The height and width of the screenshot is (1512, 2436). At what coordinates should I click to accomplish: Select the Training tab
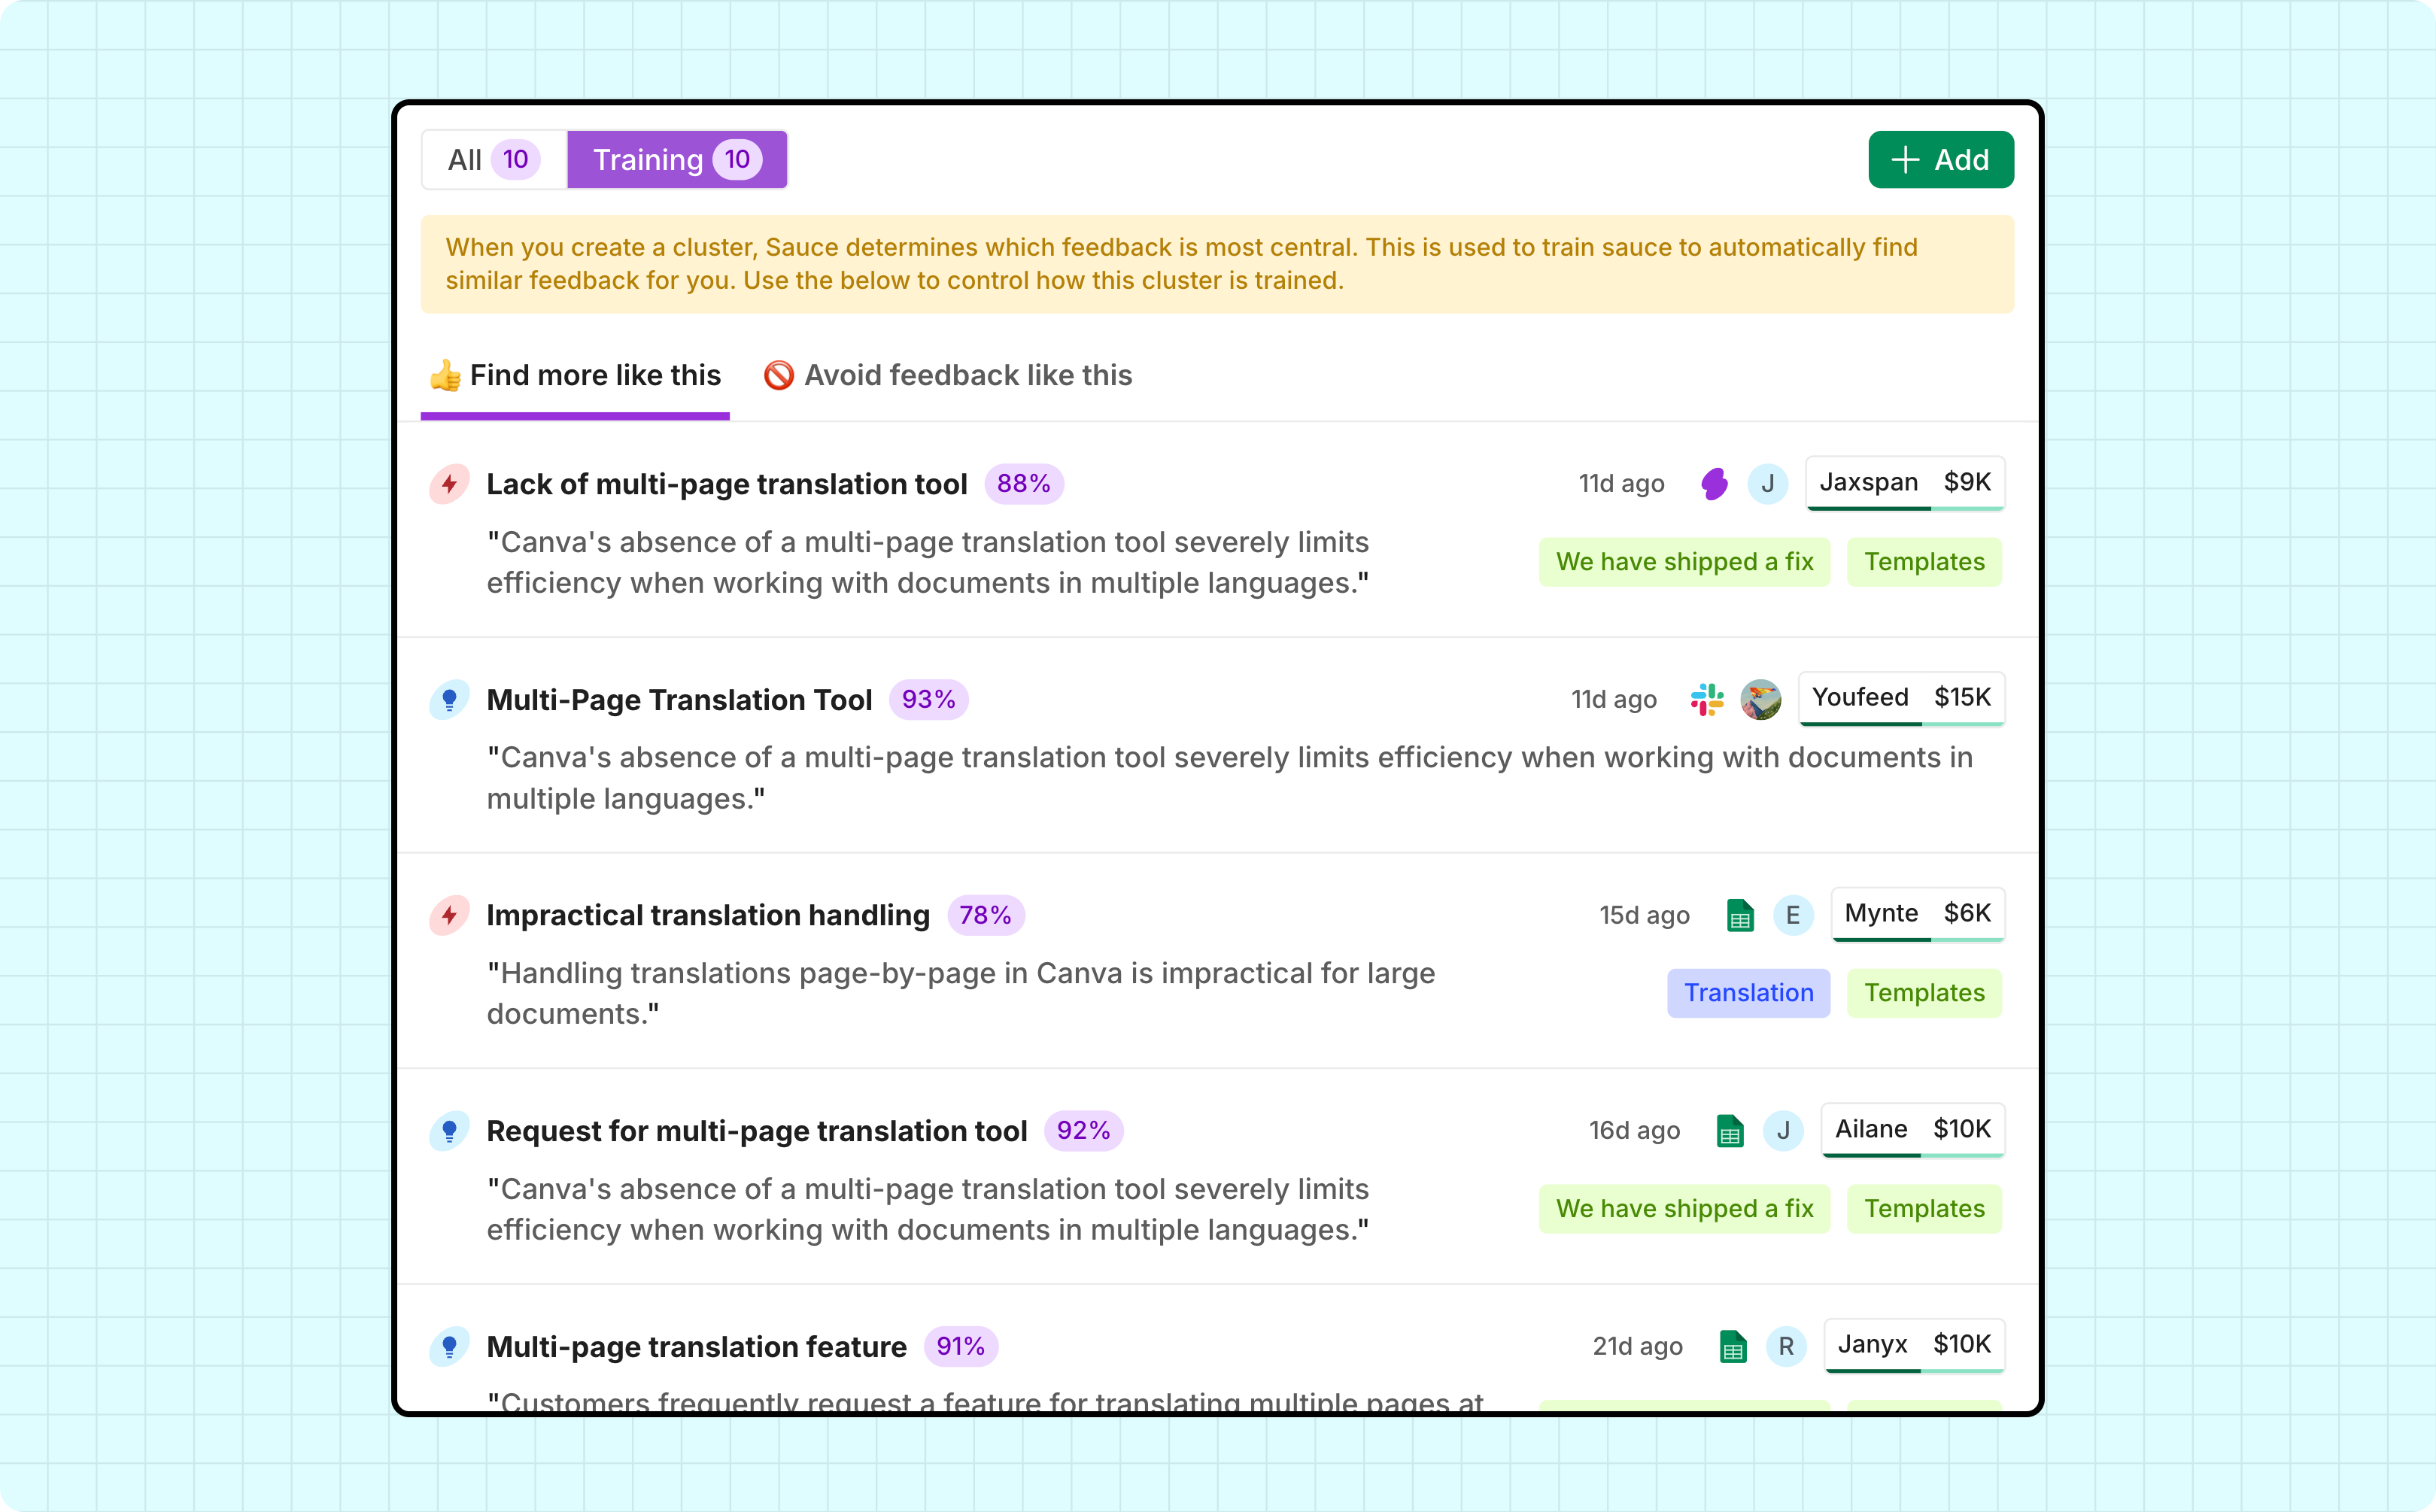677,160
